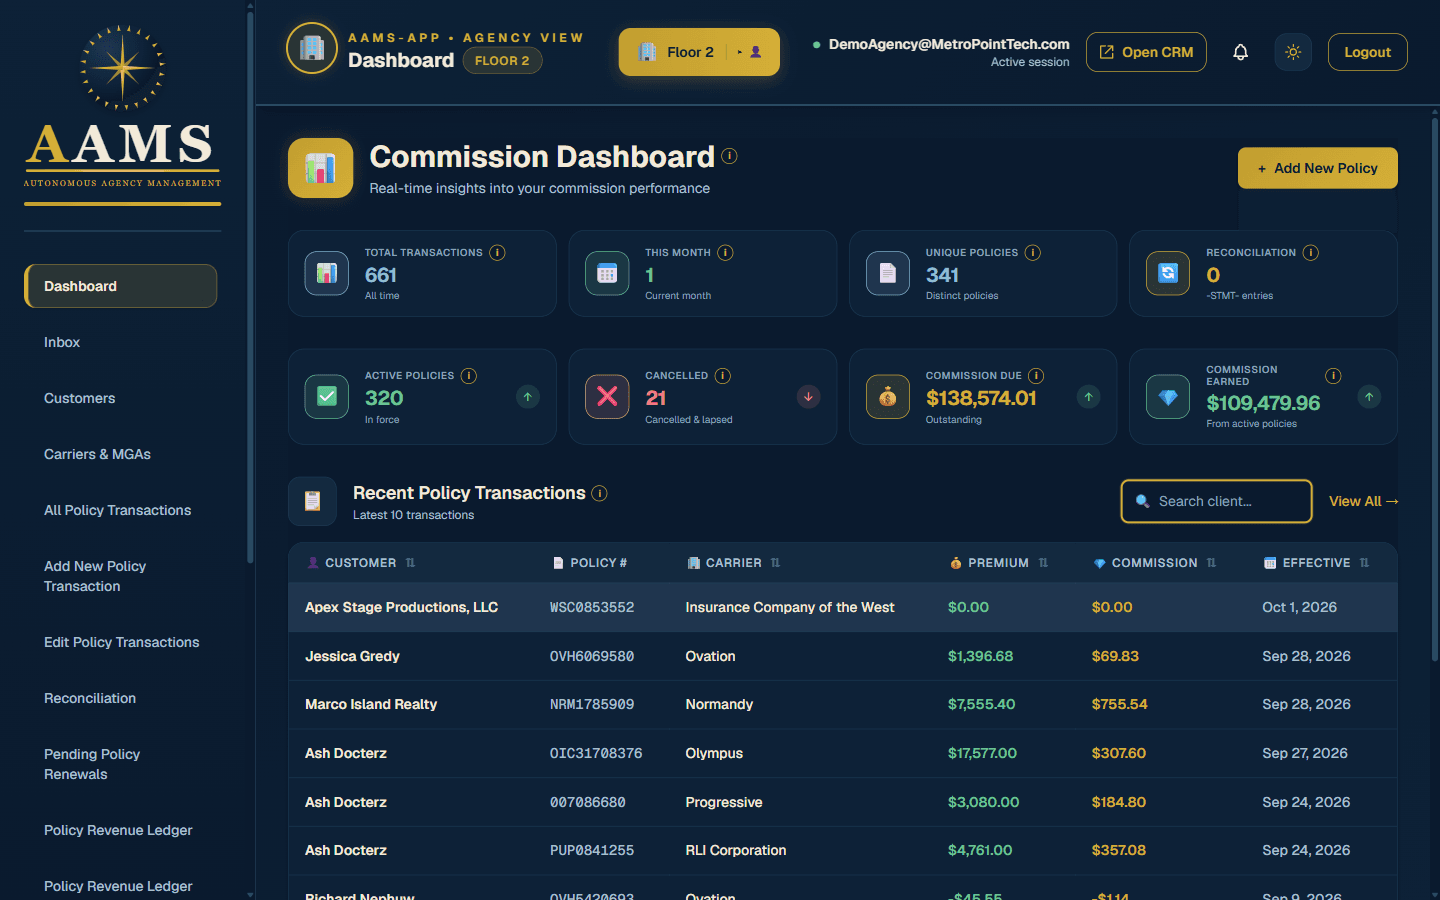1440x900 pixels.
Task: Go to Customers in sidebar
Action: tap(121, 398)
